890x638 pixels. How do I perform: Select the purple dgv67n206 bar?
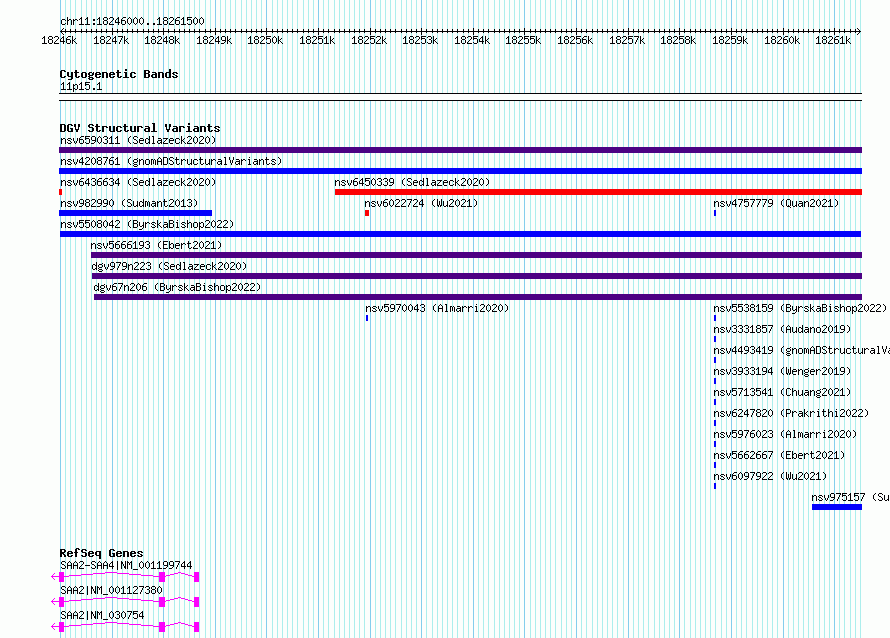coord(478,297)
